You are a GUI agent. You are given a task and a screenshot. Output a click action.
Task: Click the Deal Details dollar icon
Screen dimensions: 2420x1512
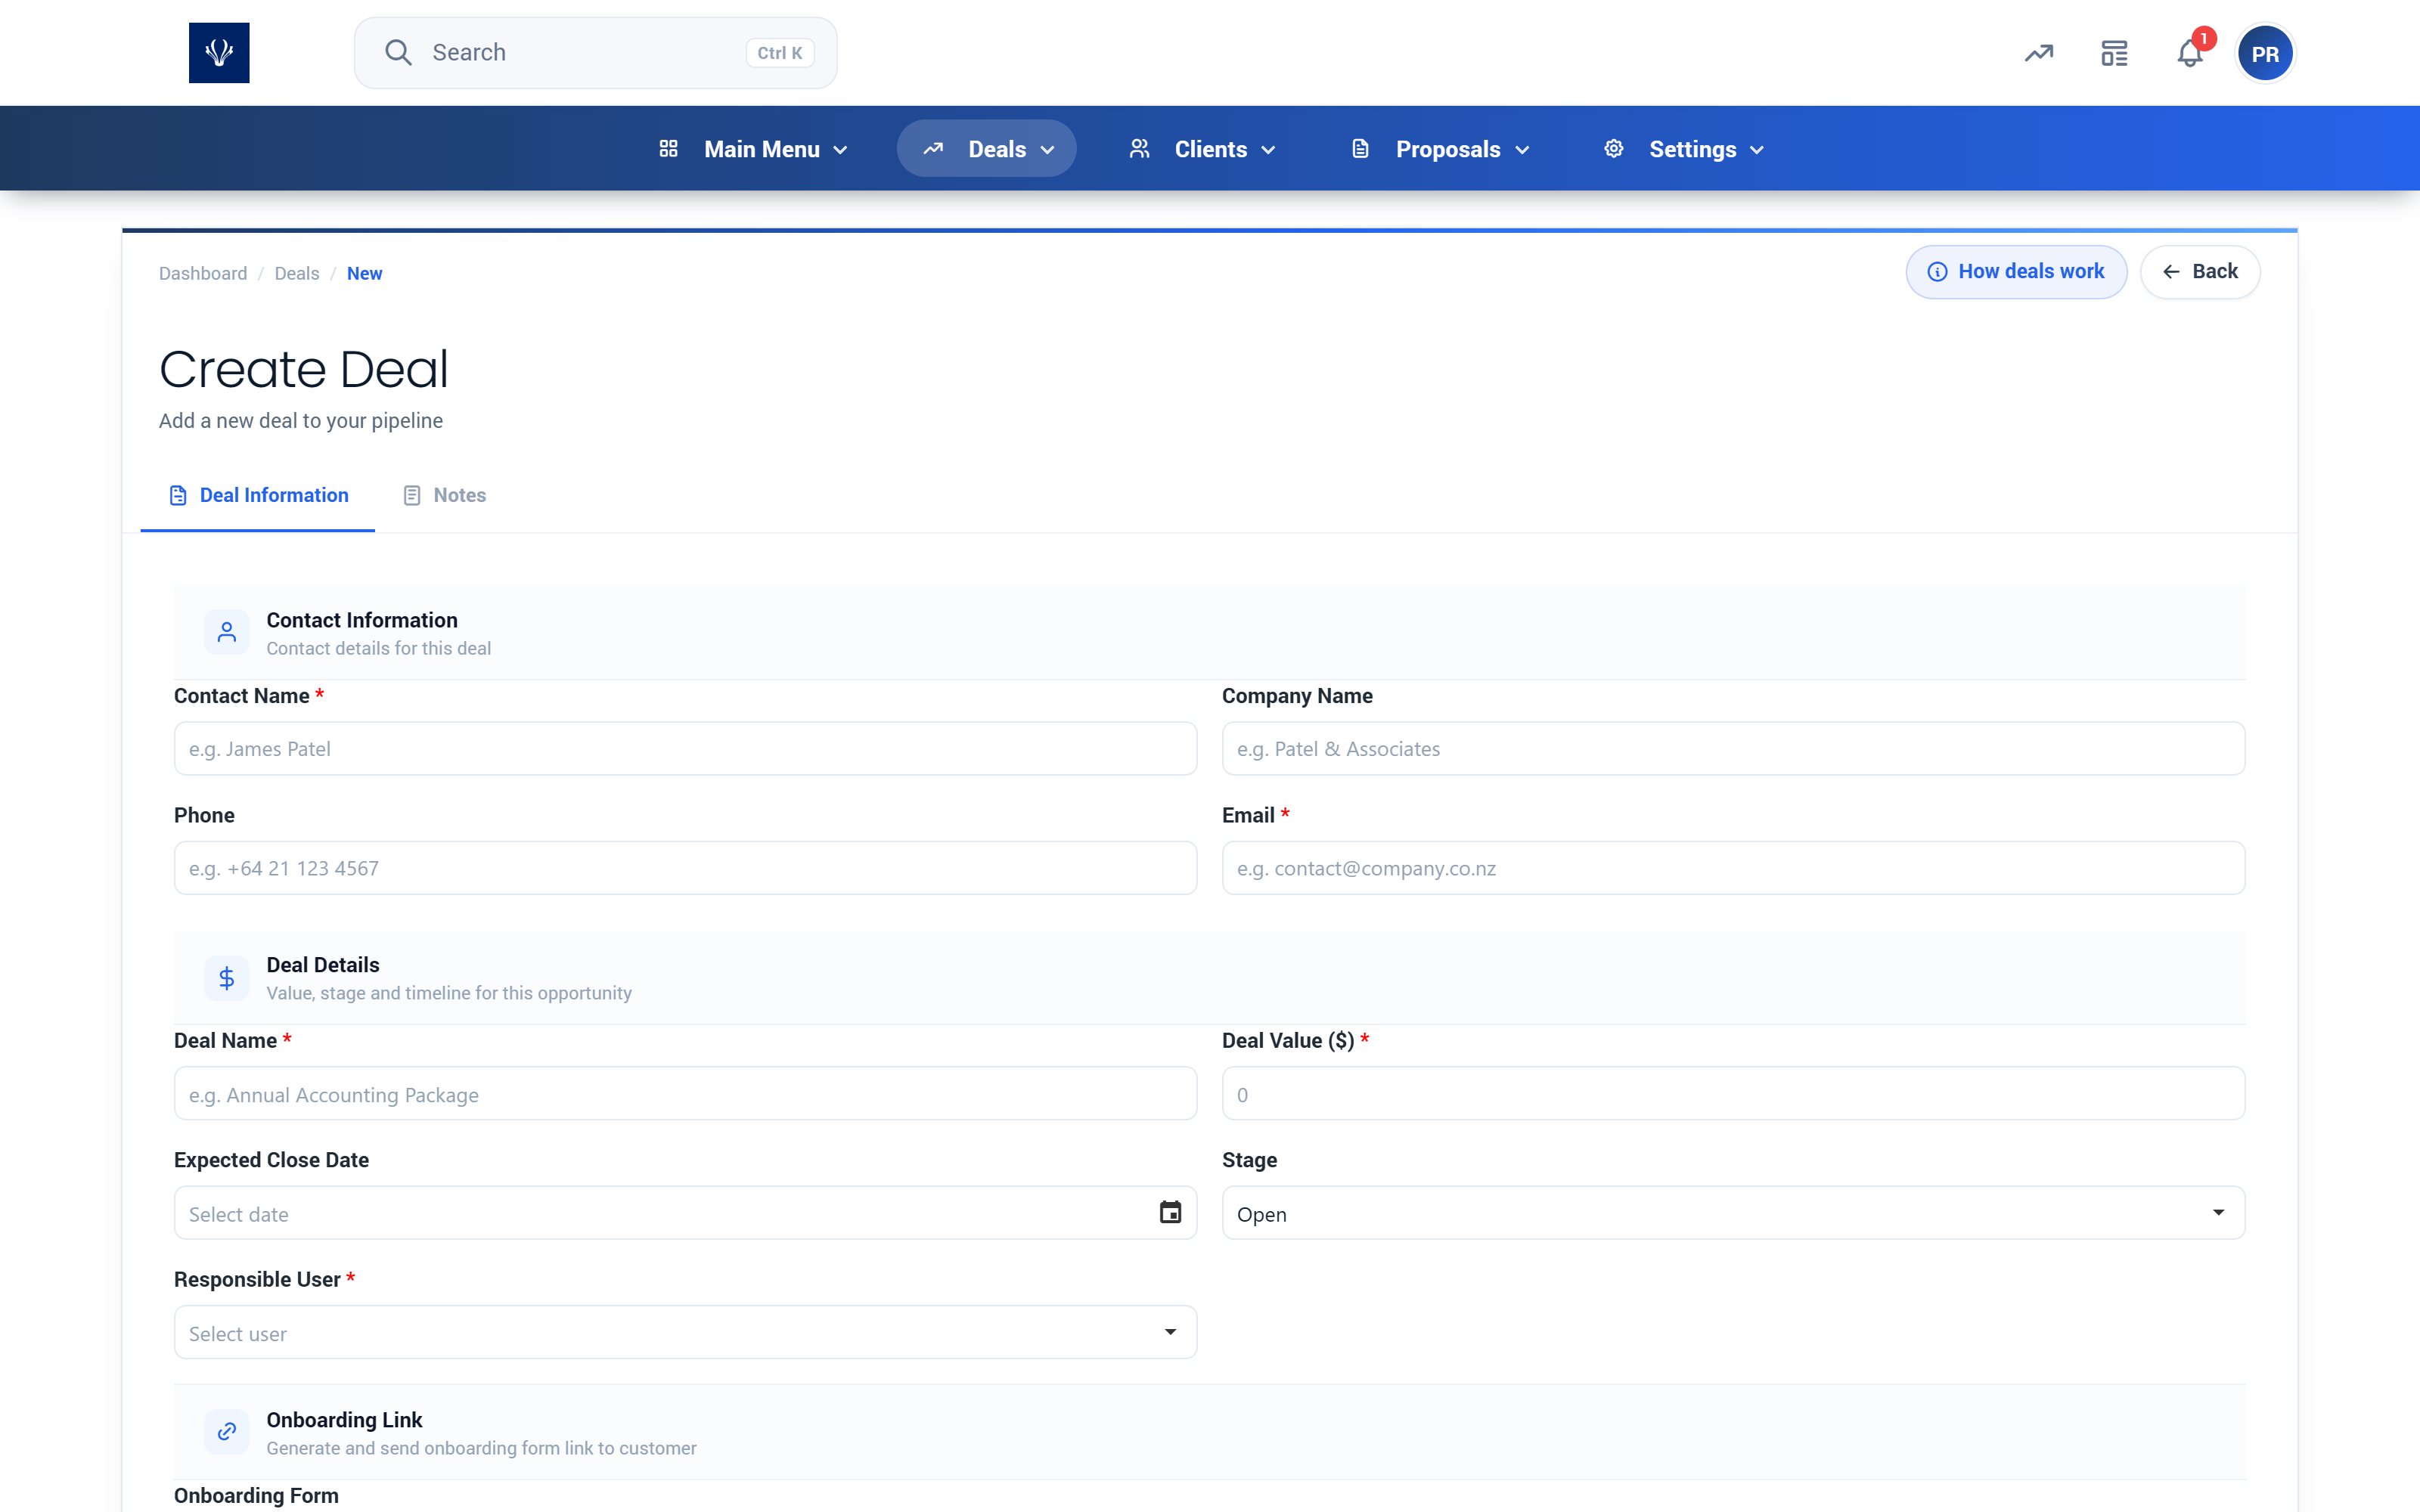pyautogui.click(x=227, y=978)
